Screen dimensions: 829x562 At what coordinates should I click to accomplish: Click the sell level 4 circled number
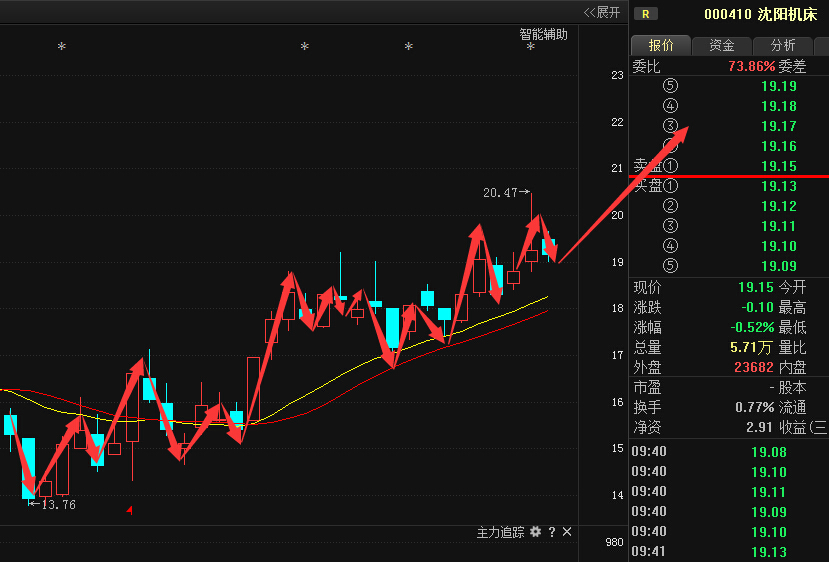(x=670, y=106)
